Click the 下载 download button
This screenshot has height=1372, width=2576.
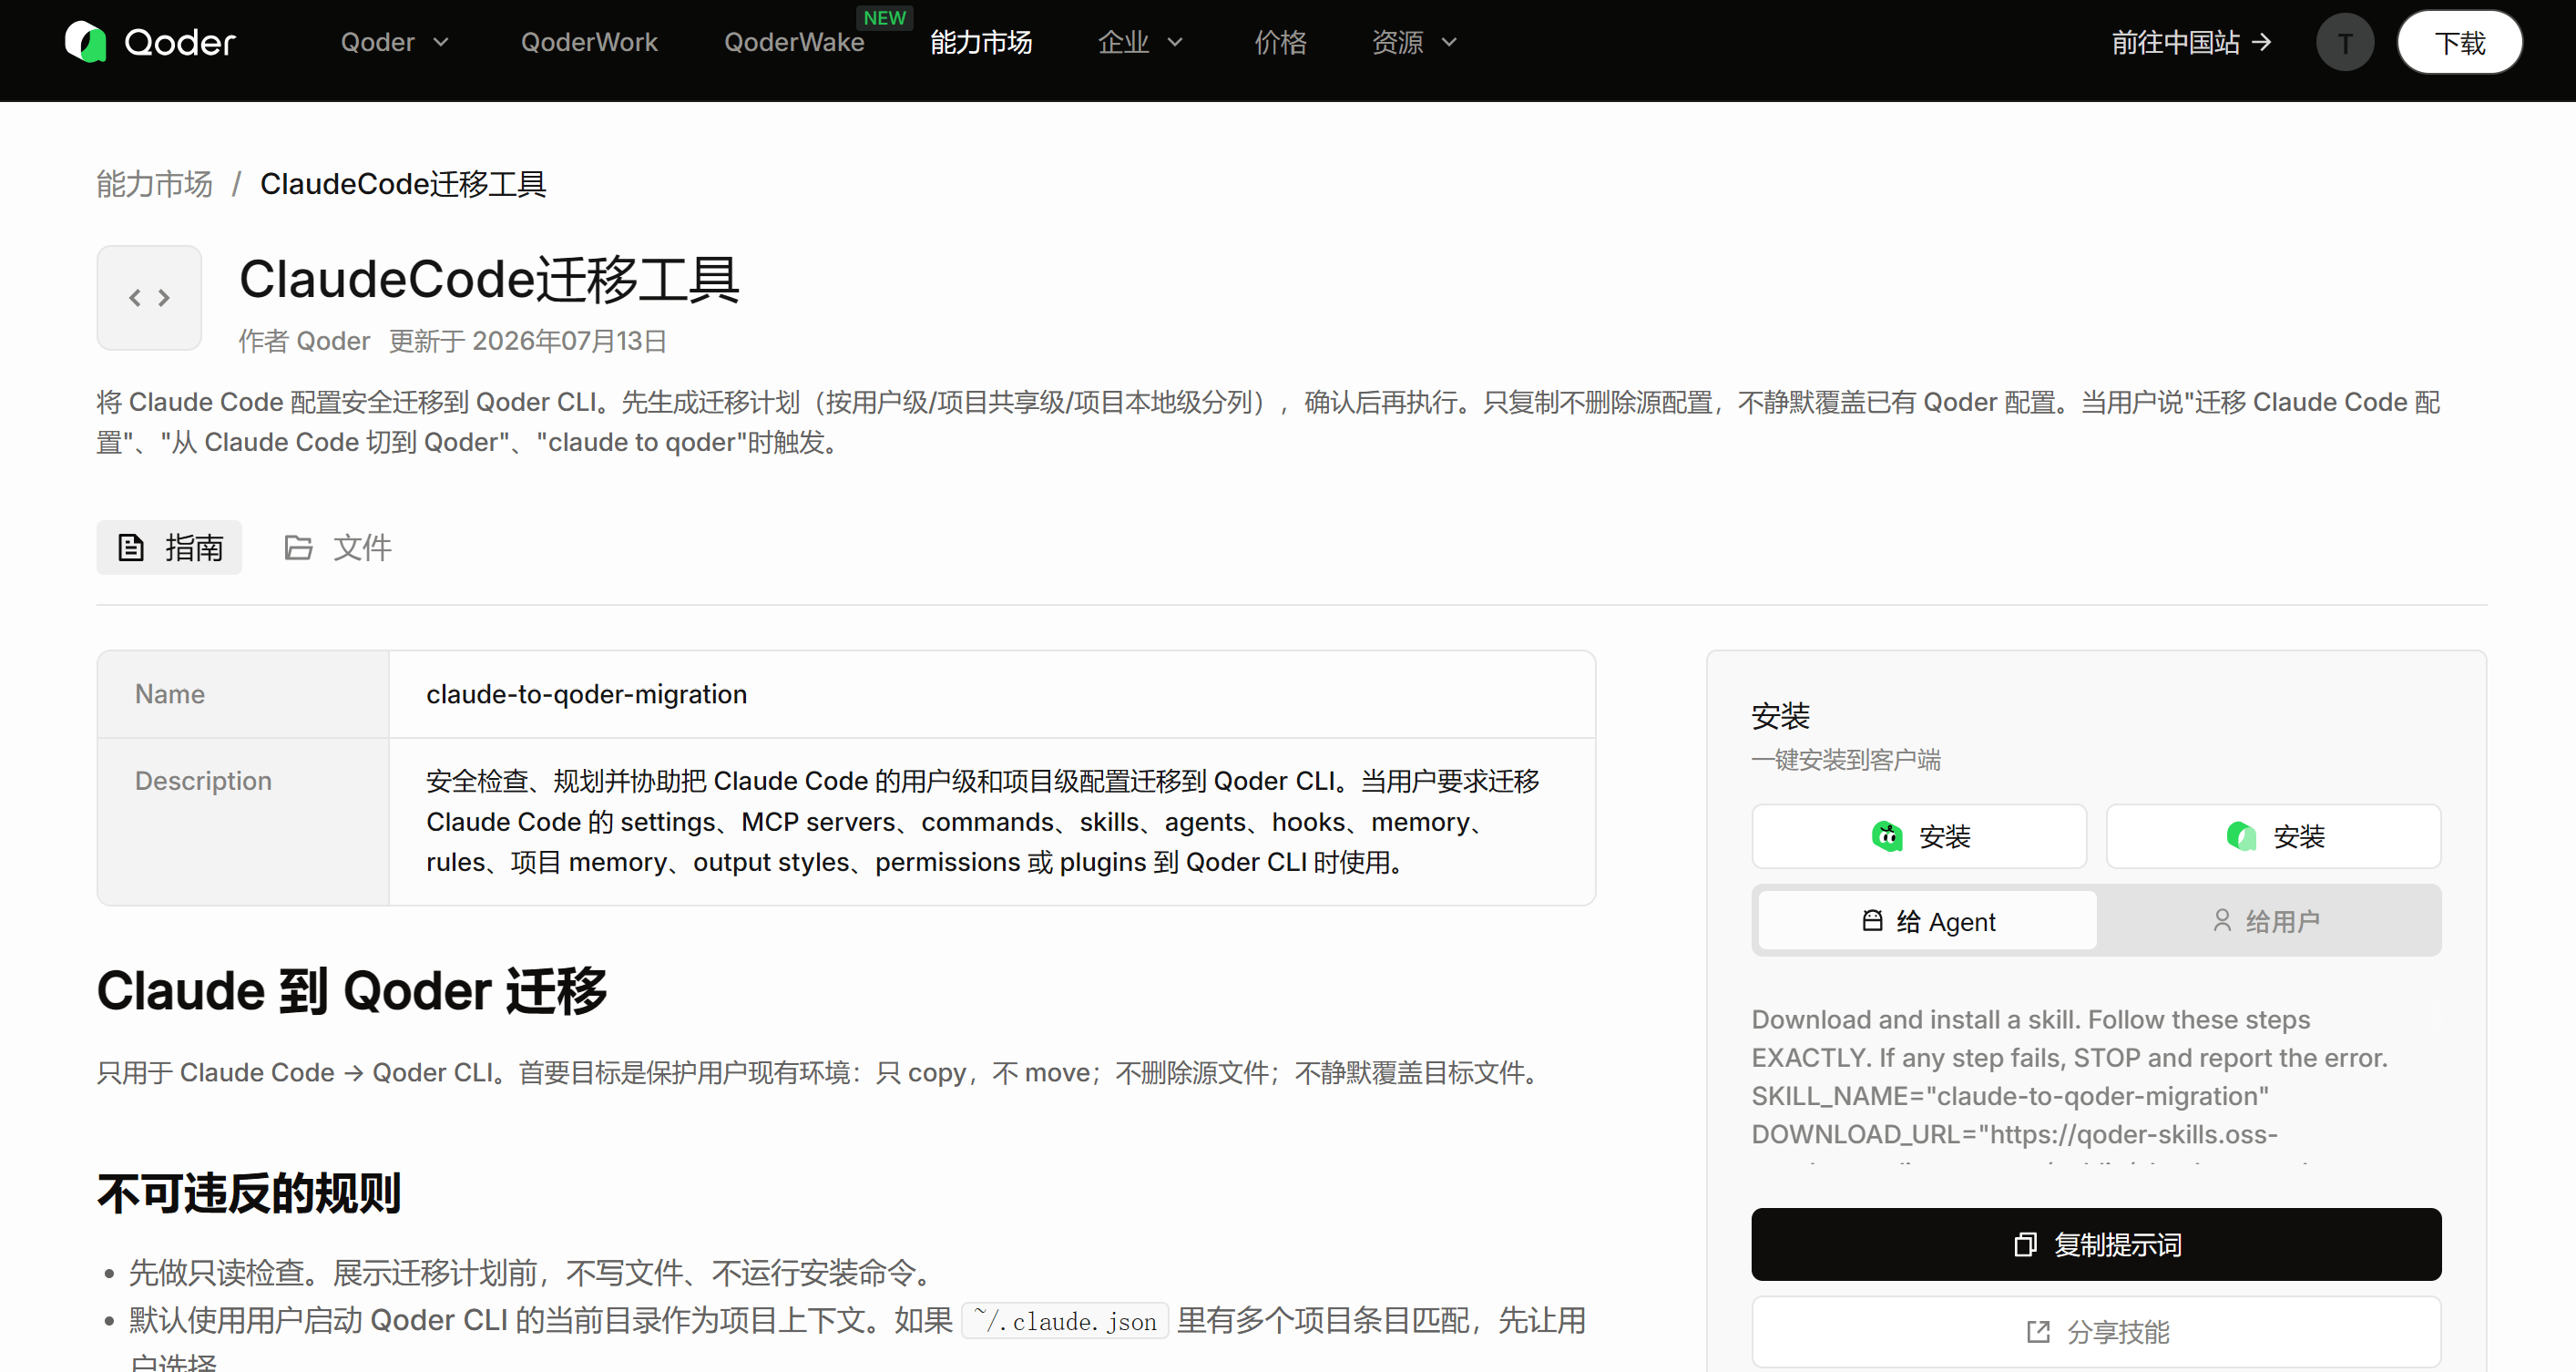tap(2459, 42)
